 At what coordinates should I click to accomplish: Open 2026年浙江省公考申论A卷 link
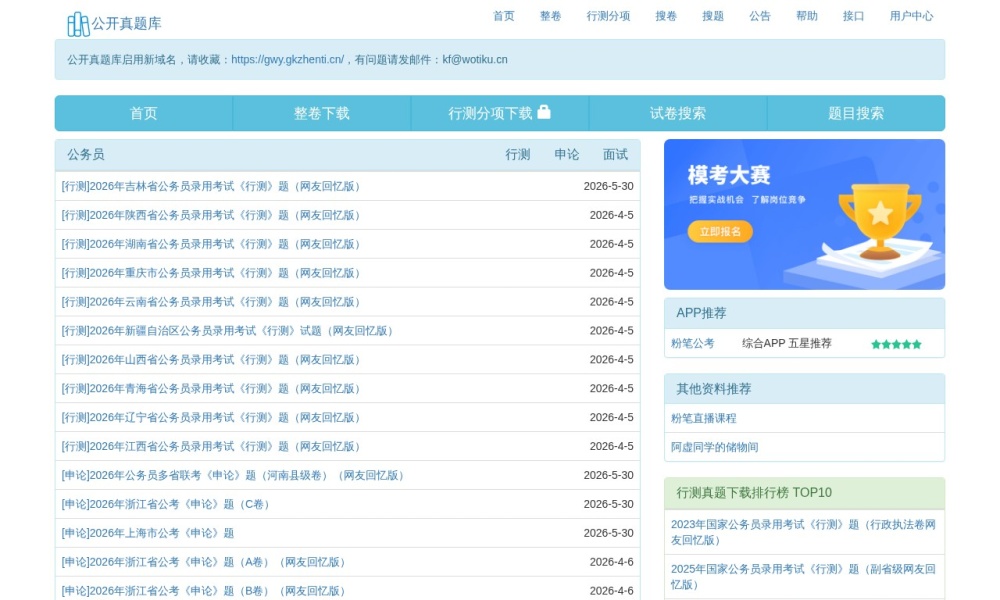203,562
